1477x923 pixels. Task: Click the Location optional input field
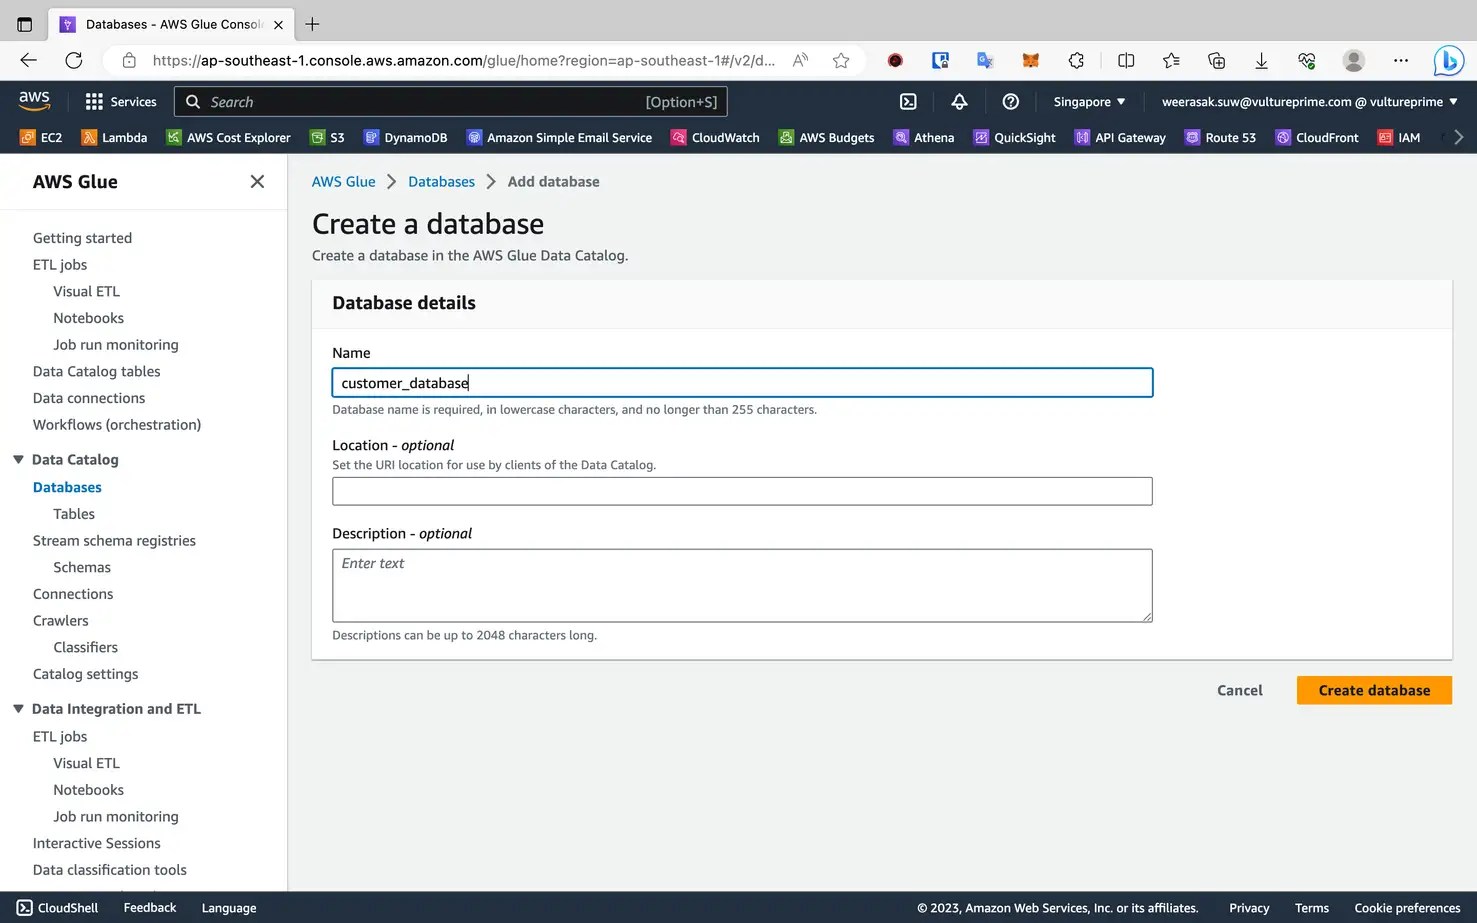point(742,491)
